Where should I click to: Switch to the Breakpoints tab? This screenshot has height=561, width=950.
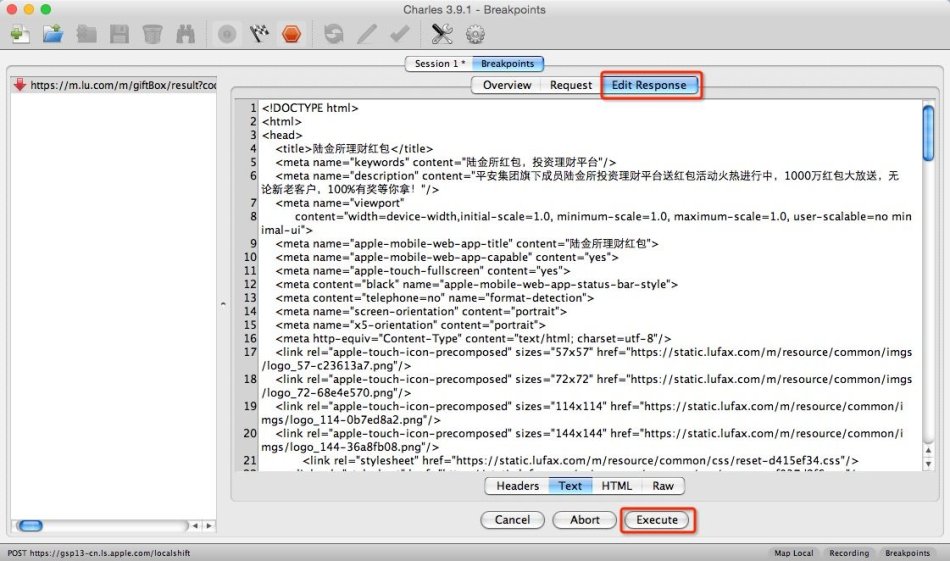click(508, 64)
